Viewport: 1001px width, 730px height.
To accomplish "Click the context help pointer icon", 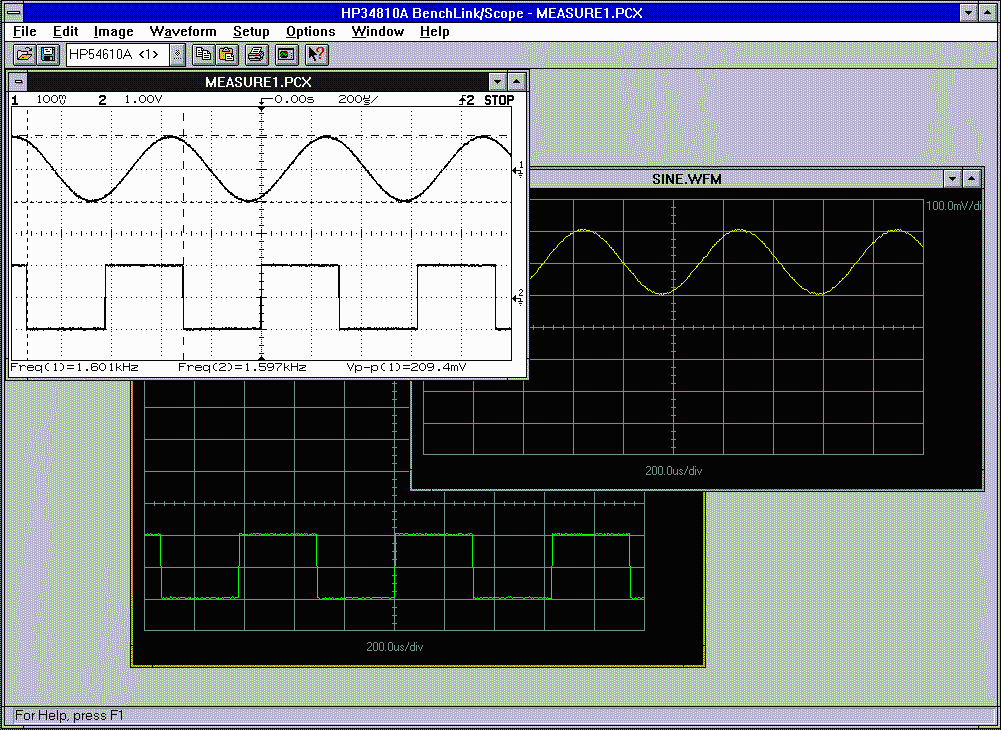I will (315, 54).
